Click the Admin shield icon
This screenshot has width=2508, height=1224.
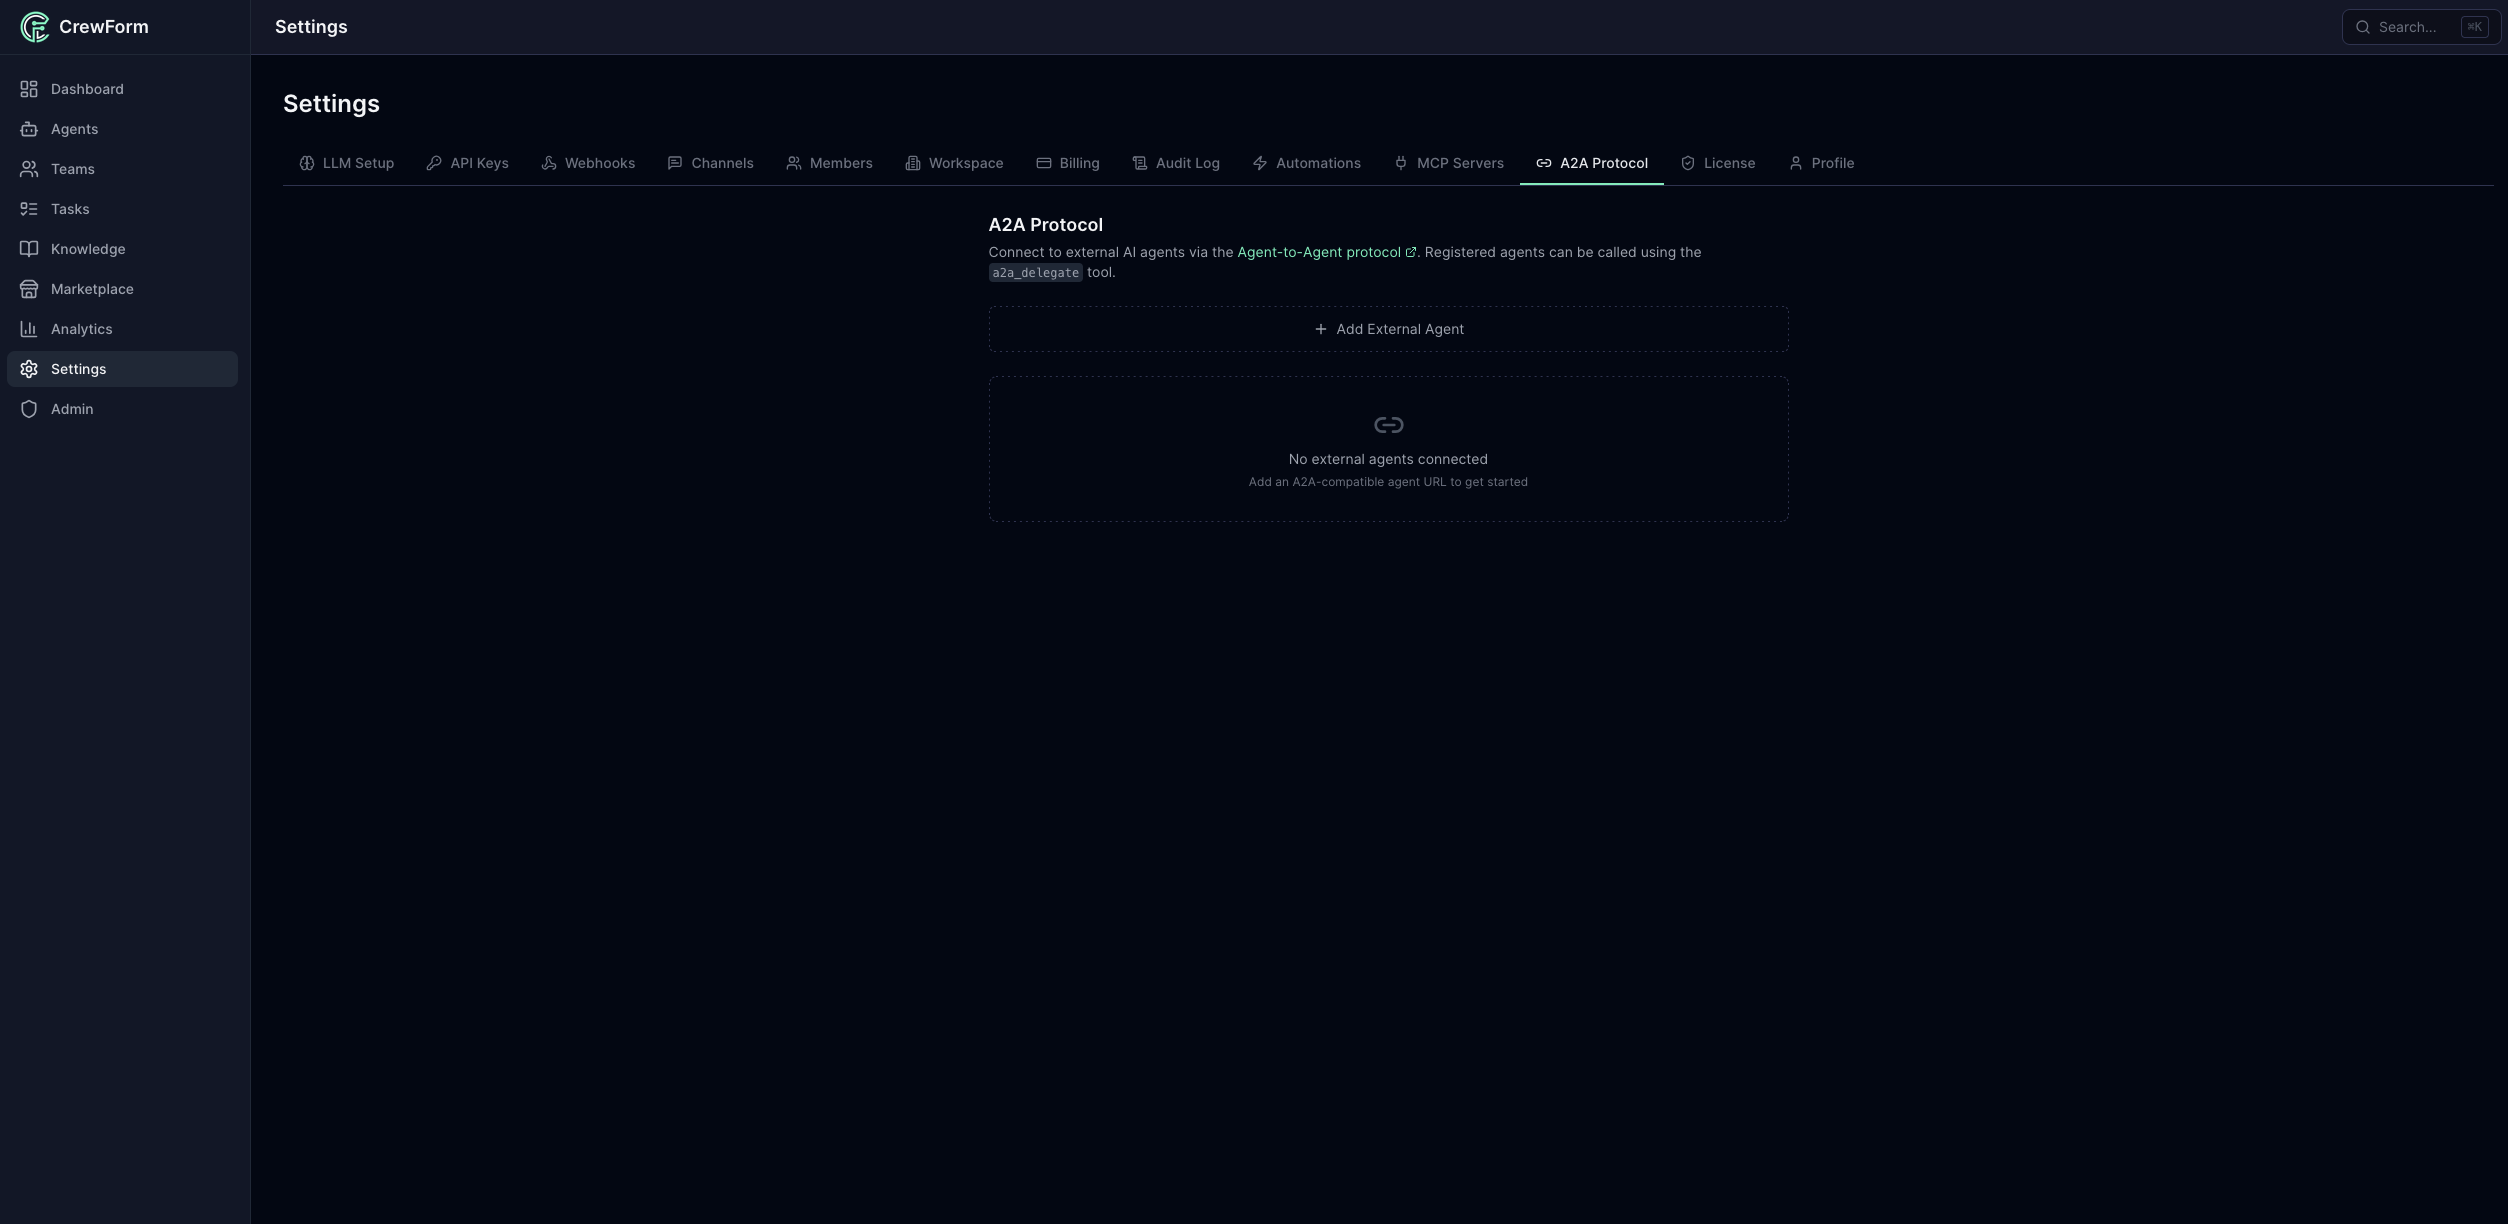pyautogui.click(x=29, y=409)
